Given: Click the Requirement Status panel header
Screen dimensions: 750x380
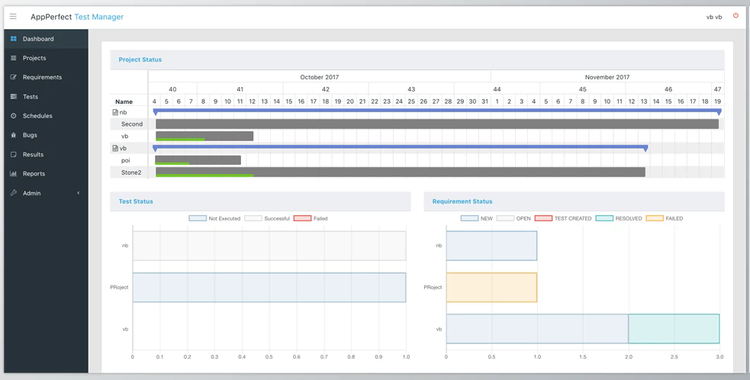Looking at the screenshot, I should click(x=574, y=201).
